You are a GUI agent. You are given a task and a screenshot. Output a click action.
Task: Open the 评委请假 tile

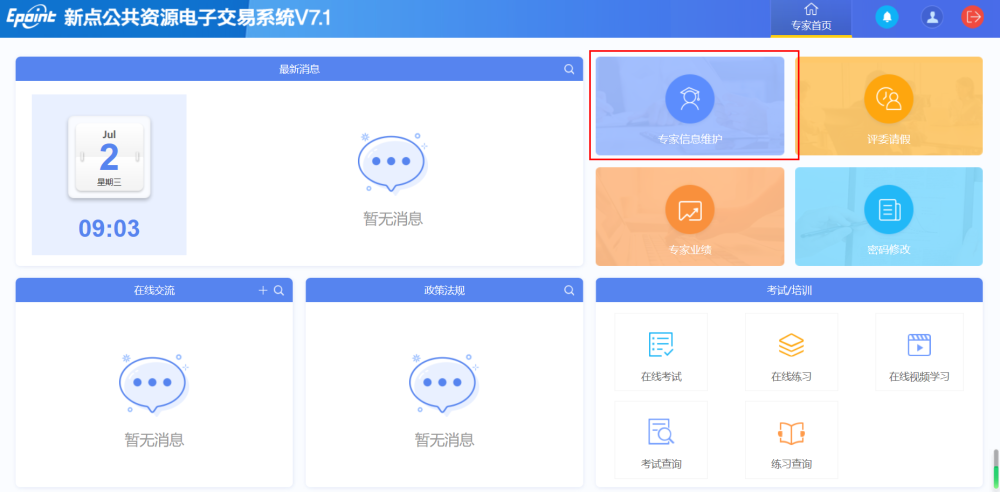888,107
